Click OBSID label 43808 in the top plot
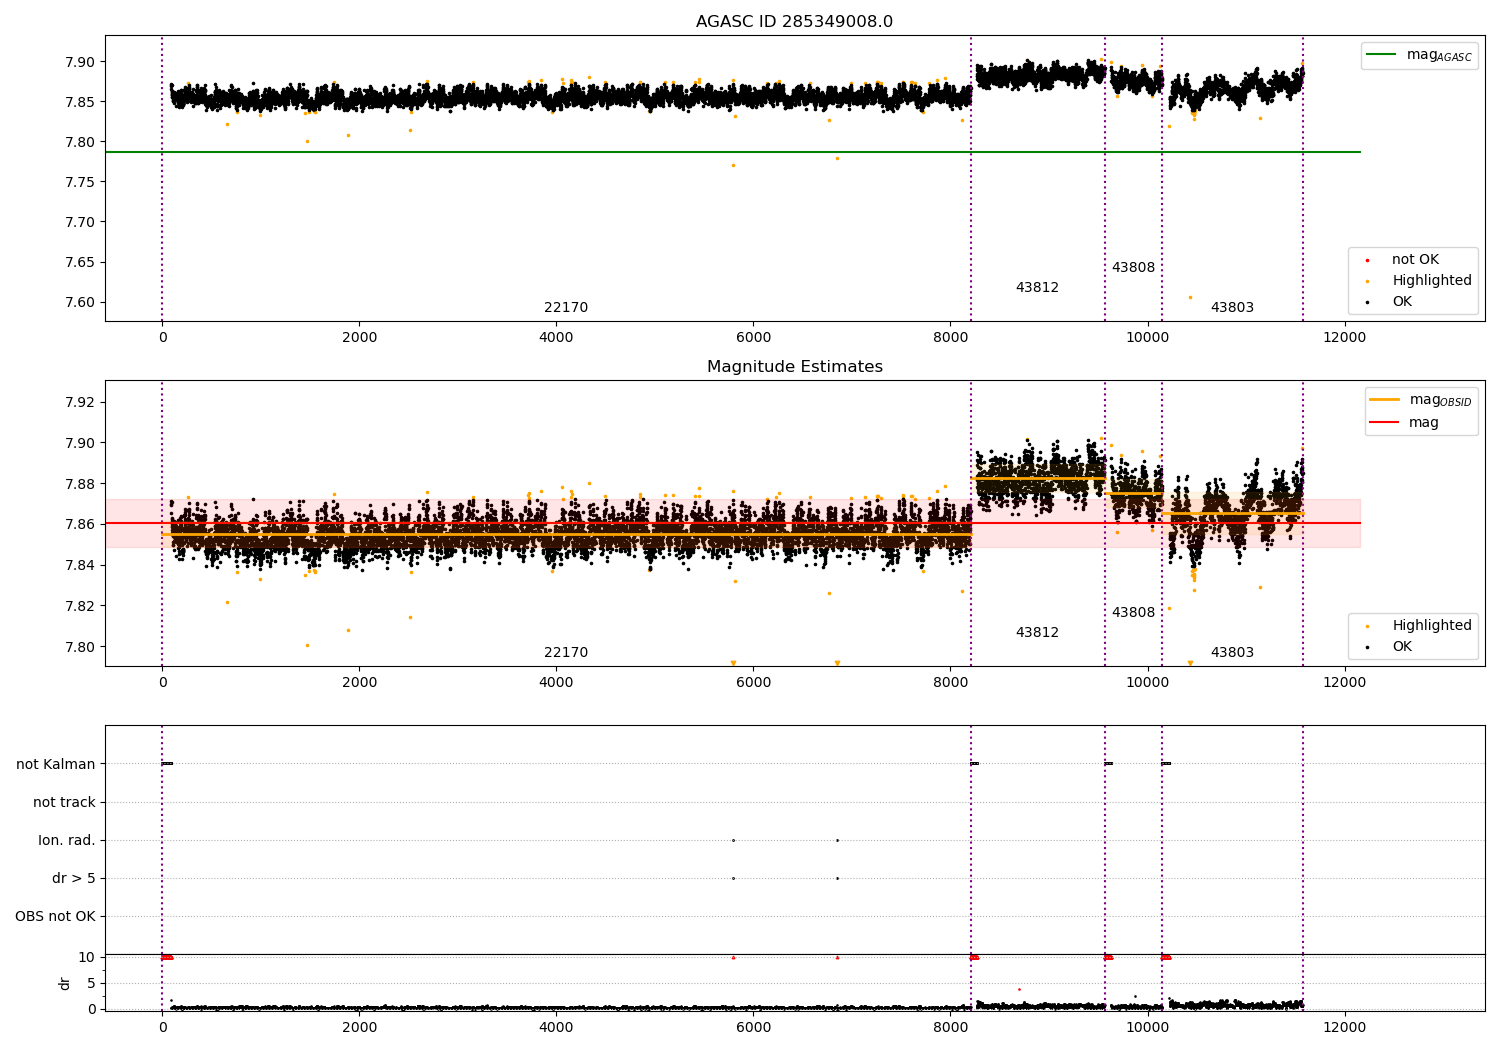The image size is (1500, 1050). pos(1133,268)
